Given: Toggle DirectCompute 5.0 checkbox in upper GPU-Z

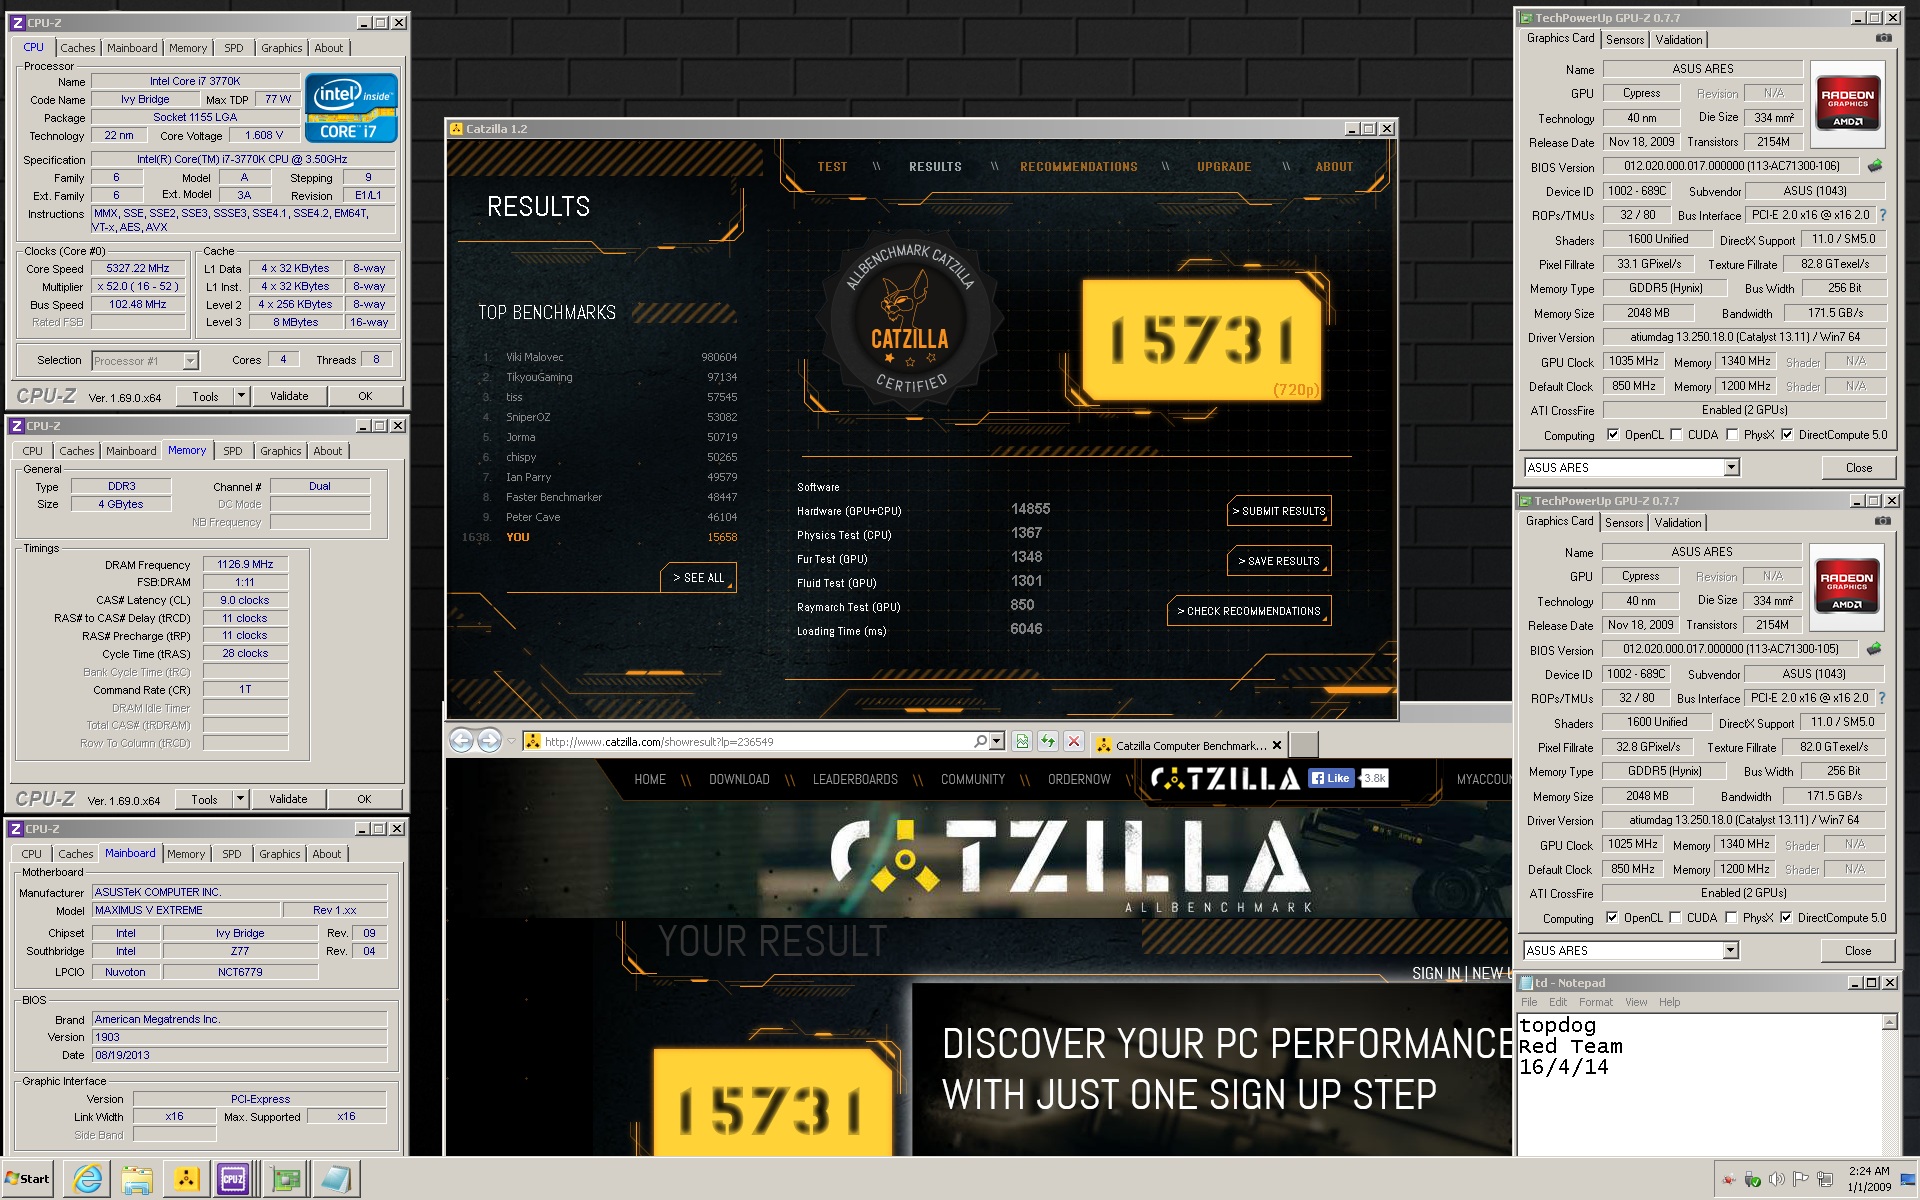Looking at the screenshot, I should pyautogui.click(x=1787, y=435).
